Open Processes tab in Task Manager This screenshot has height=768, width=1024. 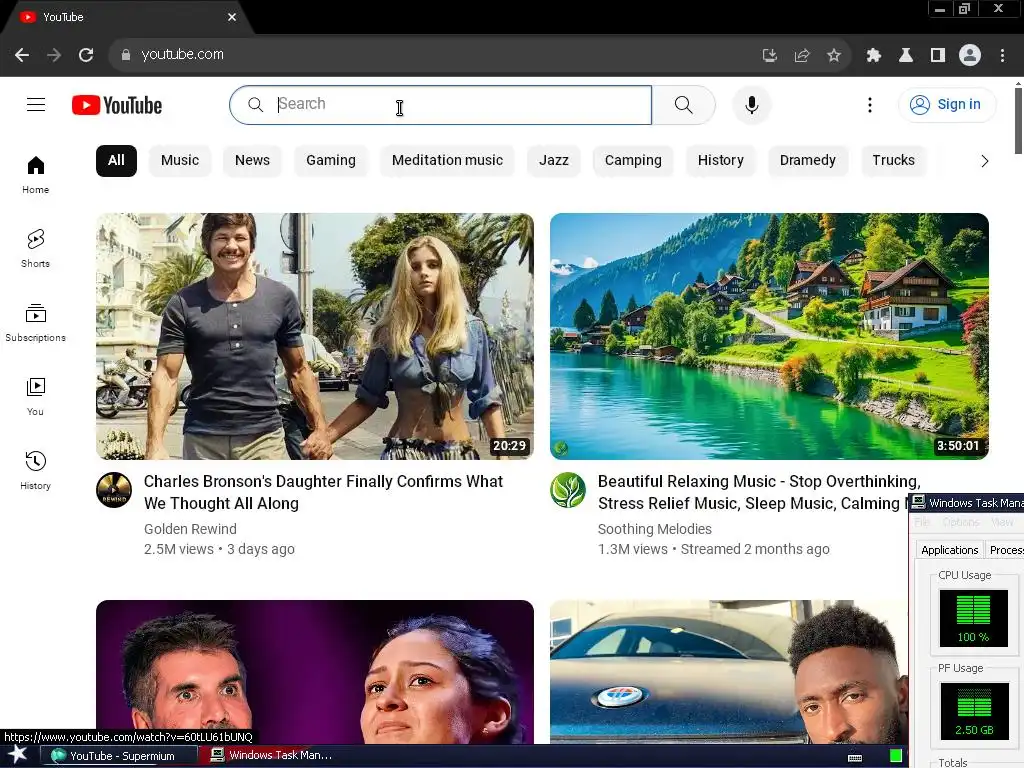click(x=1006, y=550)
